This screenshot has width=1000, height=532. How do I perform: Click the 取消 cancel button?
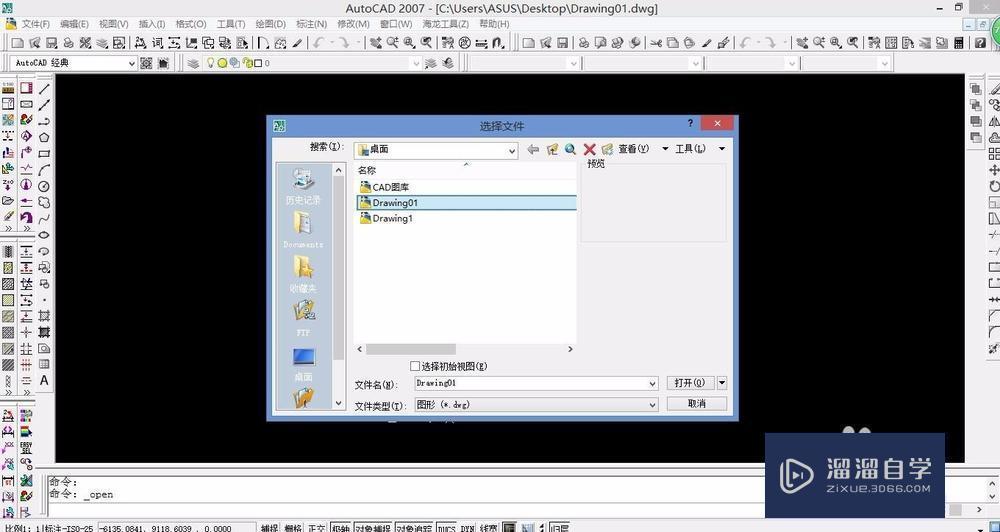696,404
